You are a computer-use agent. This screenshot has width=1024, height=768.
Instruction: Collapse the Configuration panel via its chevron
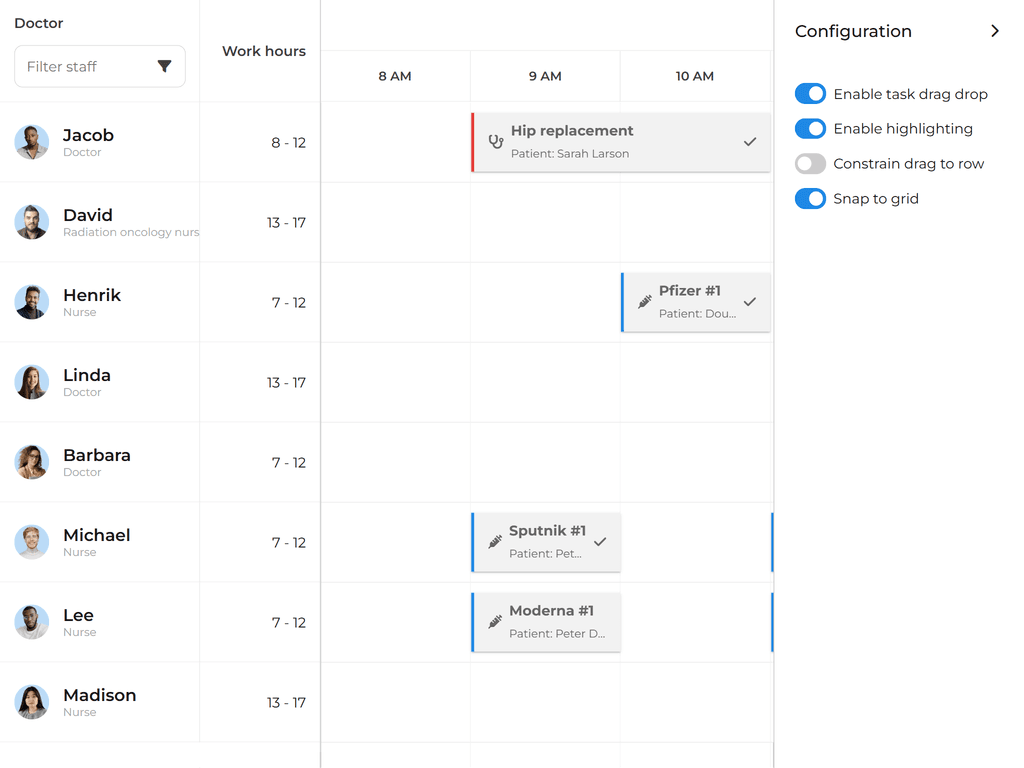(x=995, y=31)
